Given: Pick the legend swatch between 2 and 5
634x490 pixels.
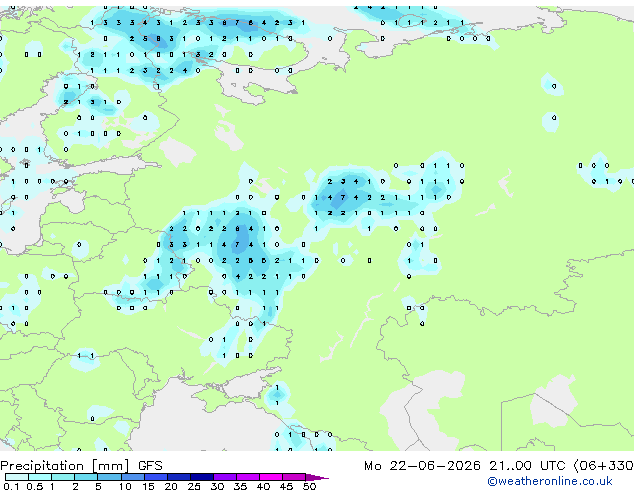Looking at the screenshot, I should point(86,477).
